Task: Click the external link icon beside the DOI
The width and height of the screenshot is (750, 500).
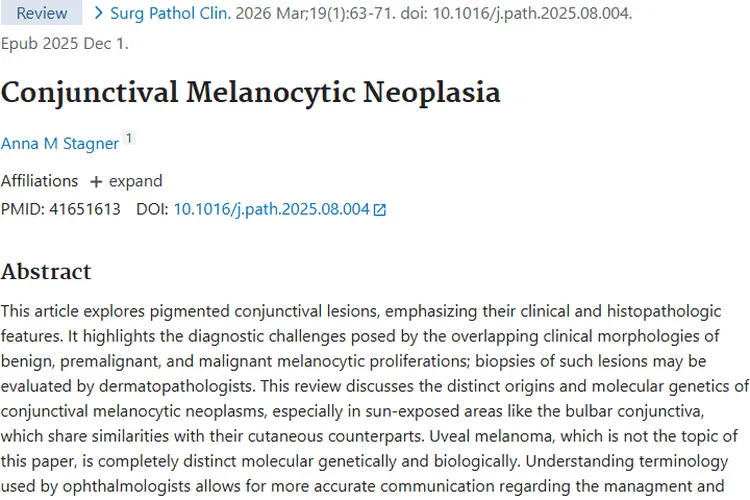Action: click(379, 210)
